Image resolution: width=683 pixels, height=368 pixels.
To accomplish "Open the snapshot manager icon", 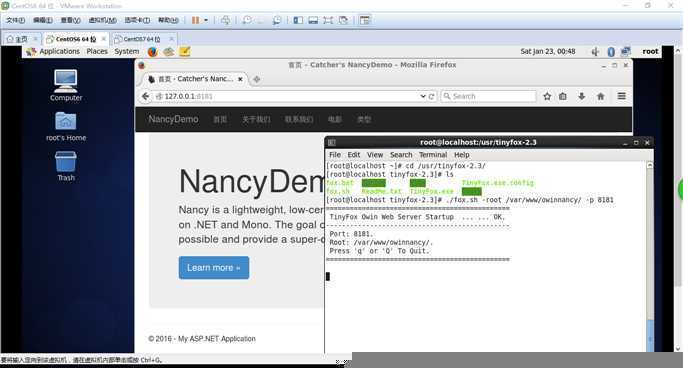I will pyautogui.click(x=277, y=20).
